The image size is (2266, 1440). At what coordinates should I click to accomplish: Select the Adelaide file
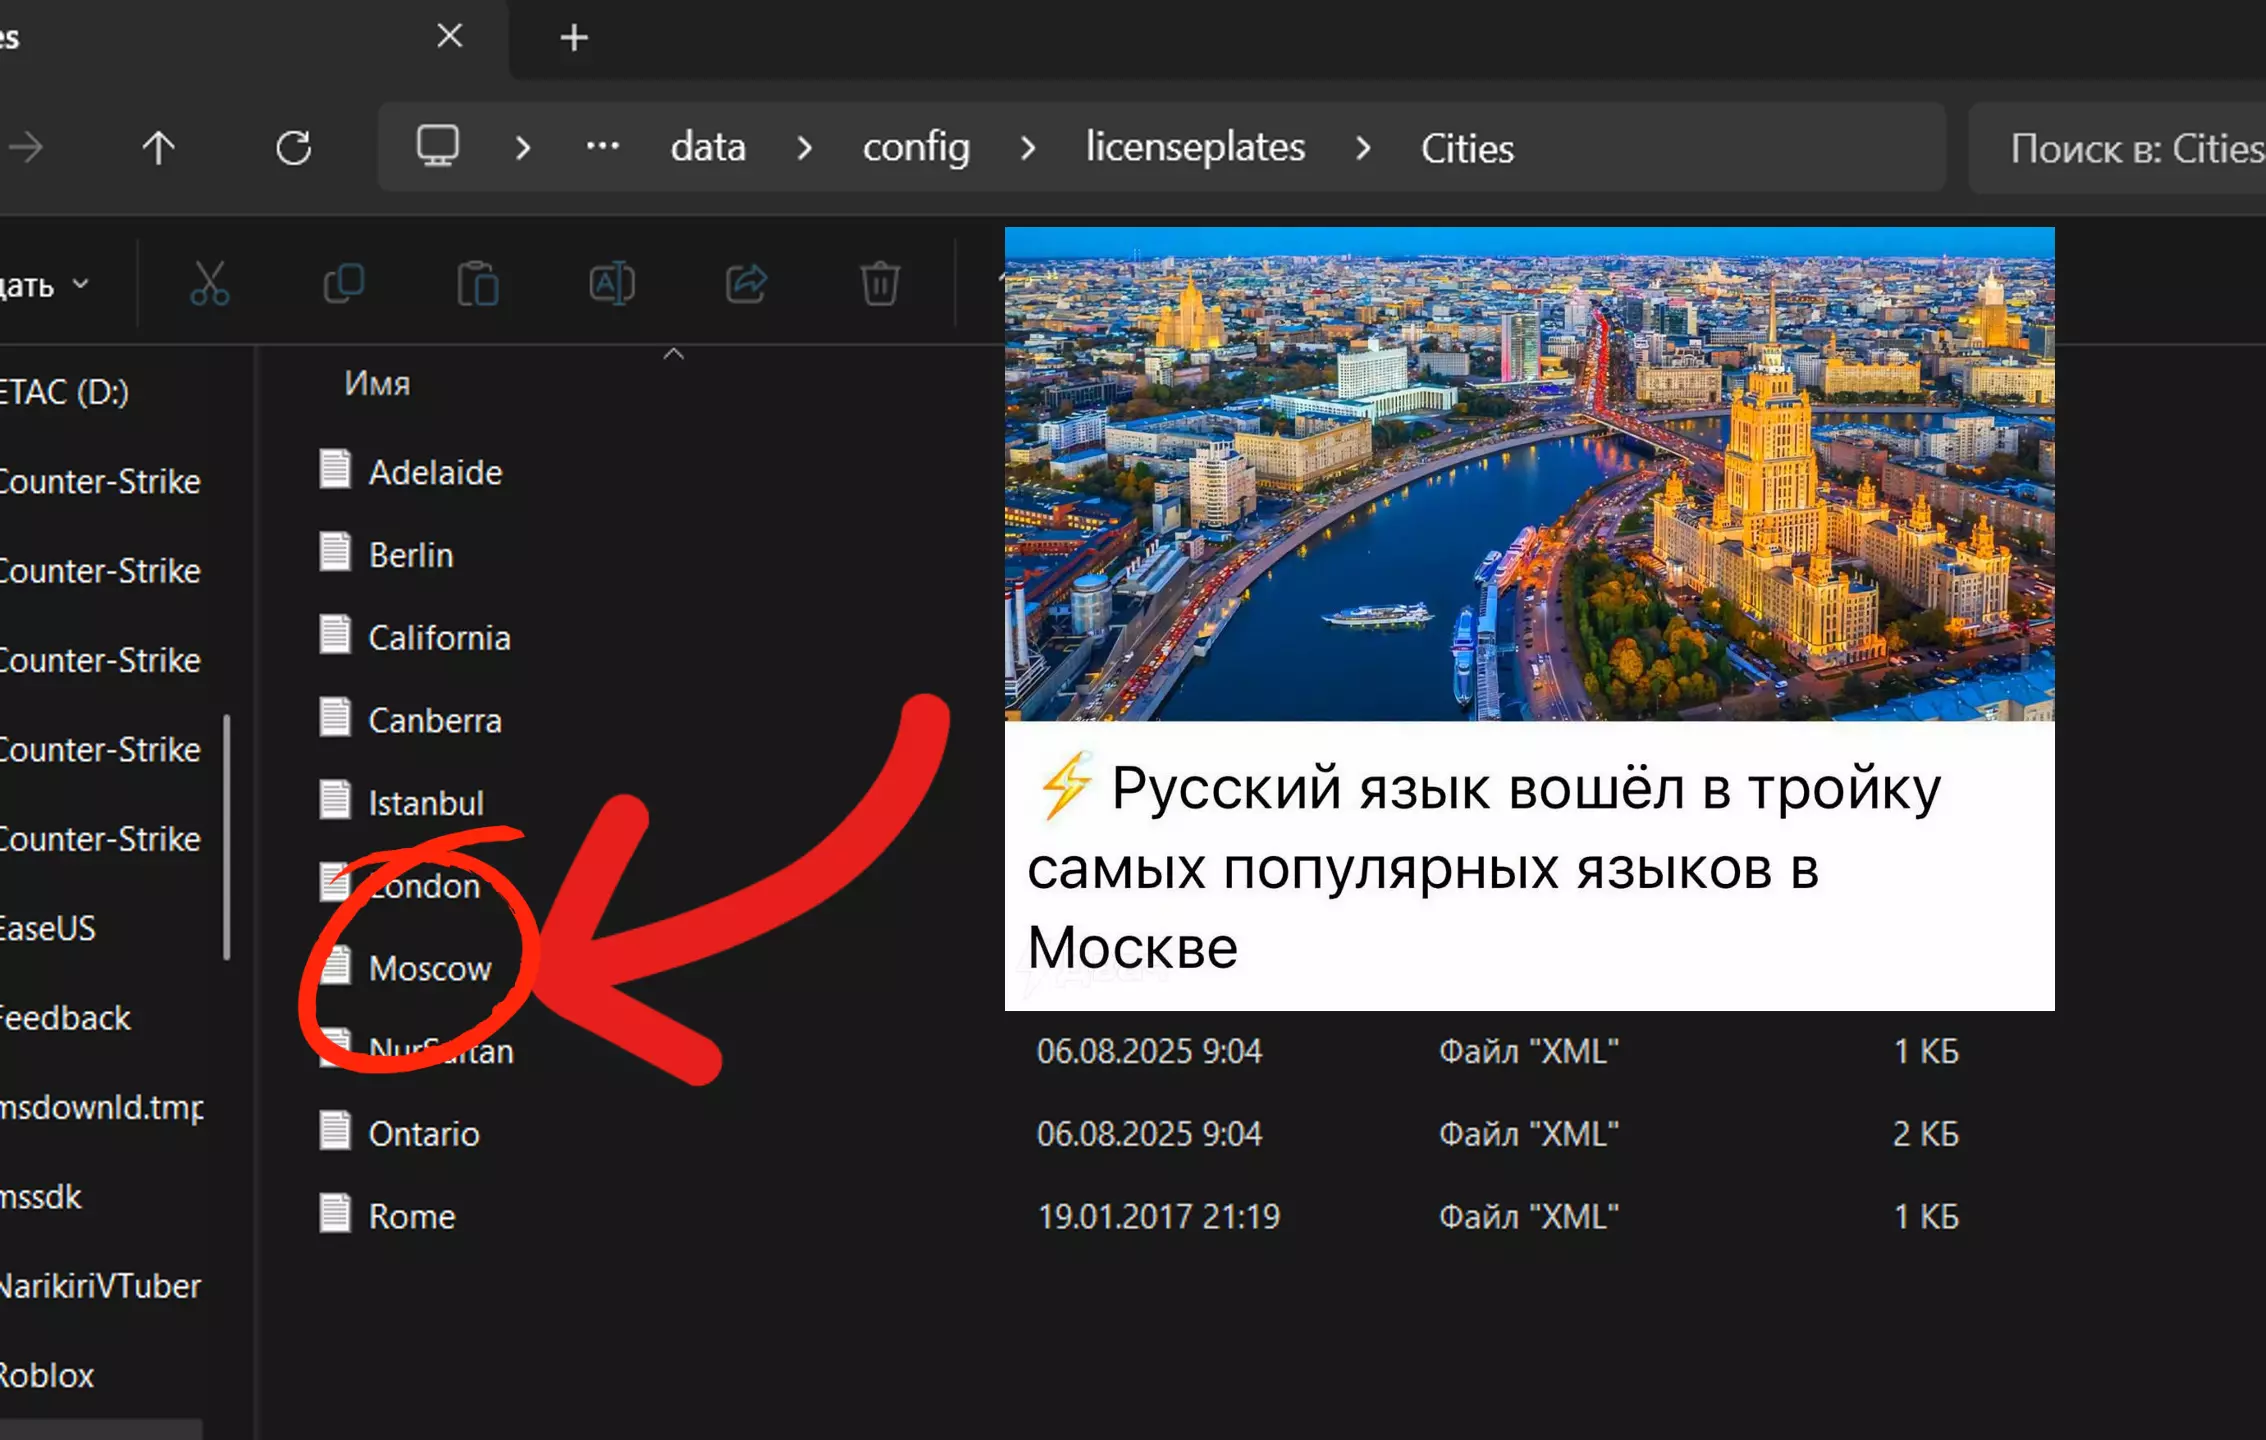coord(435,472)
